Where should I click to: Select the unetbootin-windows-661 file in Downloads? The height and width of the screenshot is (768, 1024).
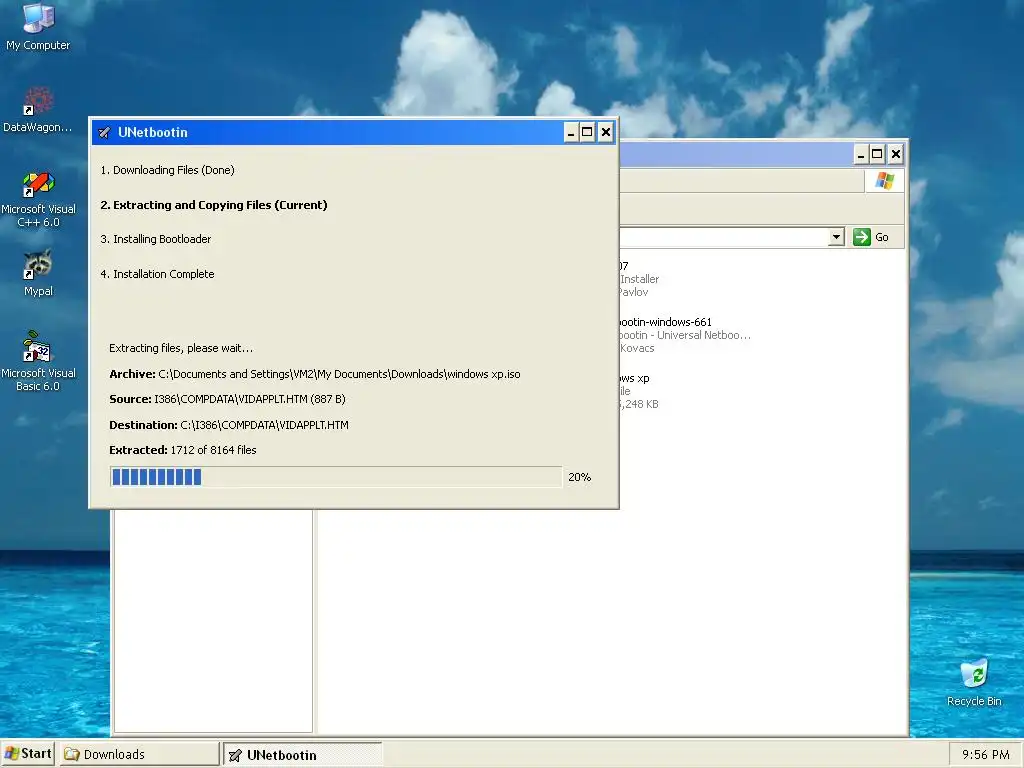coord(684,335)
